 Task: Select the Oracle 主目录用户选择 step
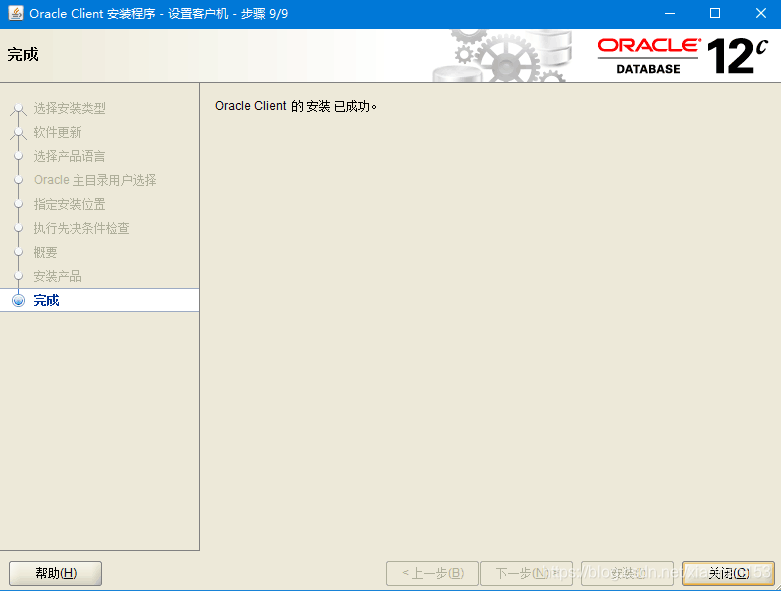coord(95,180)
